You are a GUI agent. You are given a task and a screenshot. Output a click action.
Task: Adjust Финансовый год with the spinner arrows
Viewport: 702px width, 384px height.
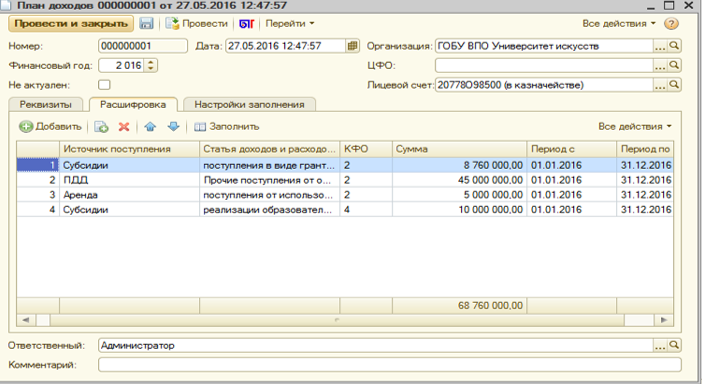(x=151, y=65)
